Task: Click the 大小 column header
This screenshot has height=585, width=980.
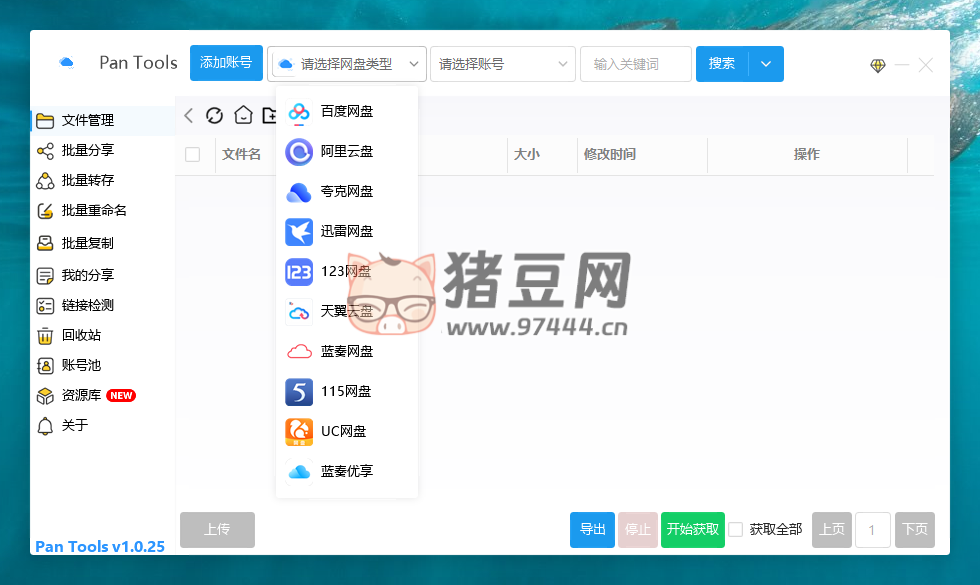Action: click(527, 154)
